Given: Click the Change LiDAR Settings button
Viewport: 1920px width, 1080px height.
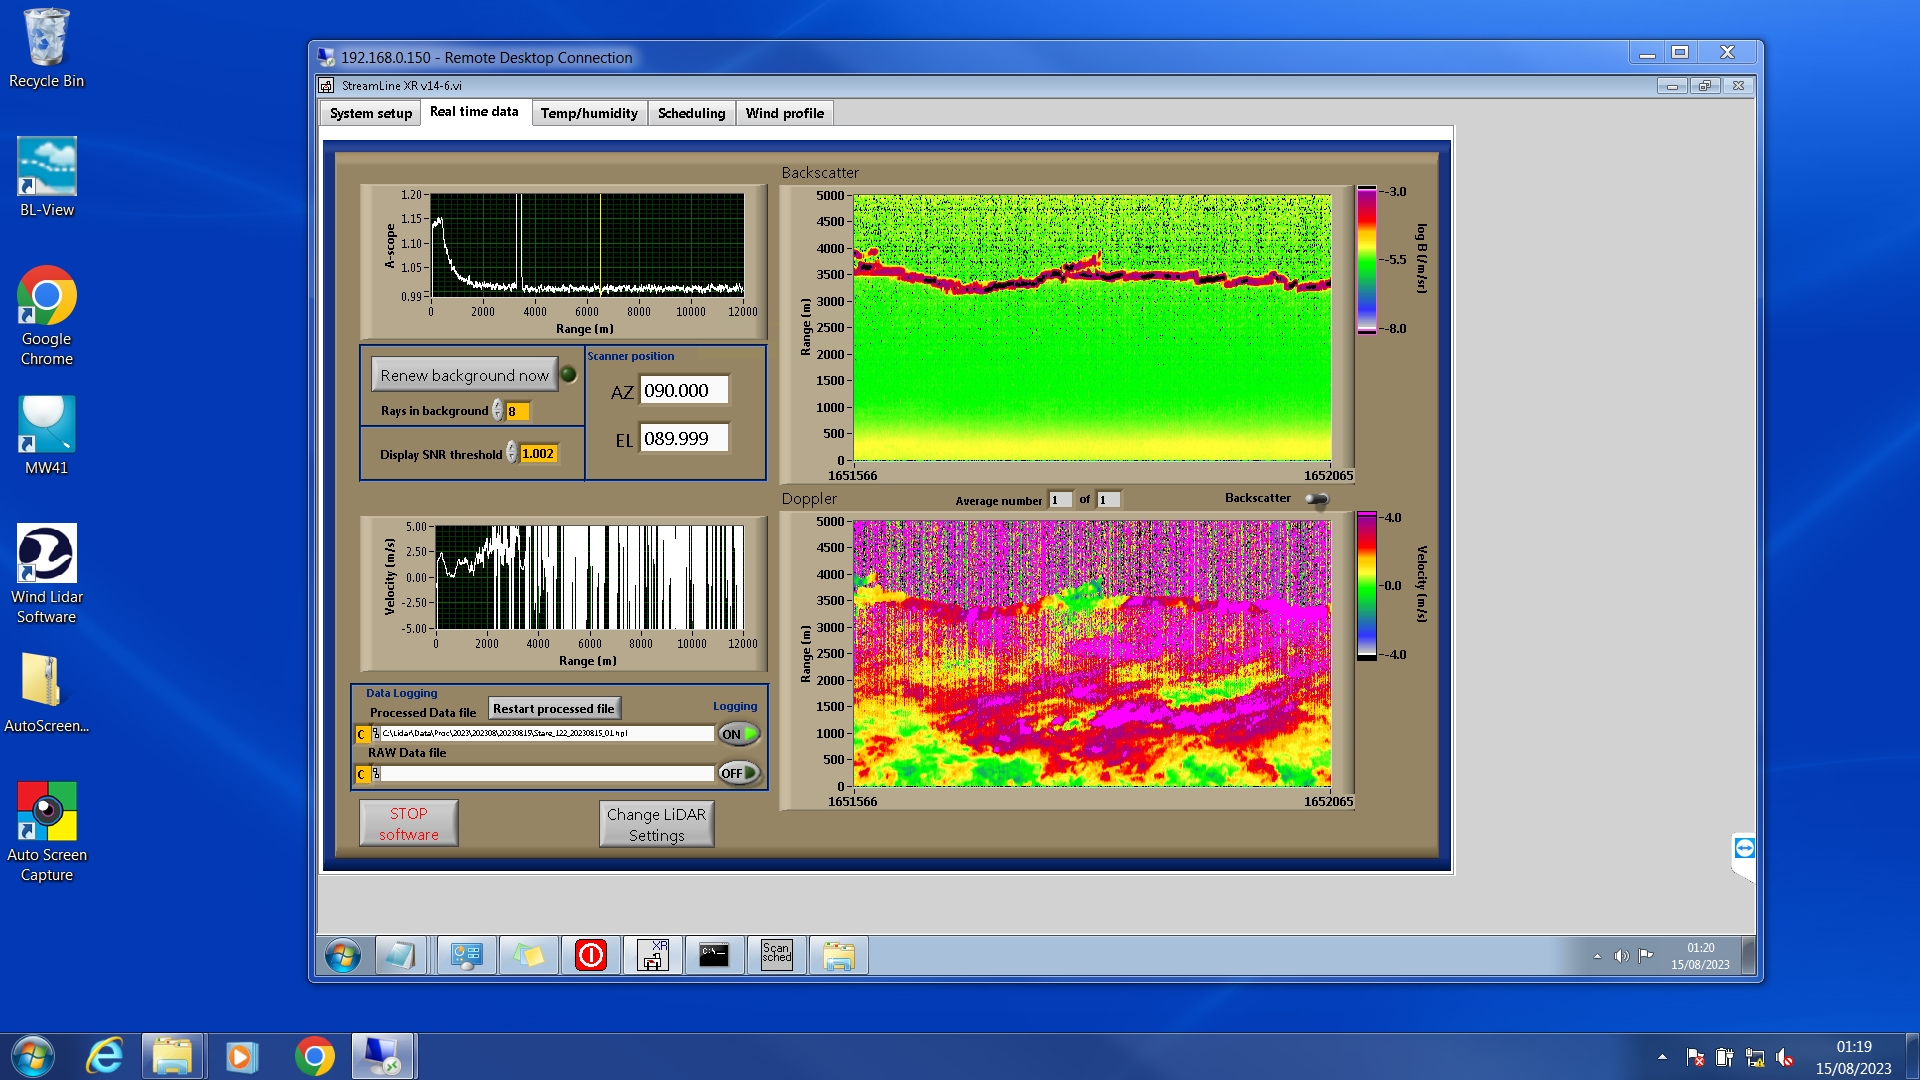Looking at the screenshot, I should pyautogui.click(x=656, y=824).
